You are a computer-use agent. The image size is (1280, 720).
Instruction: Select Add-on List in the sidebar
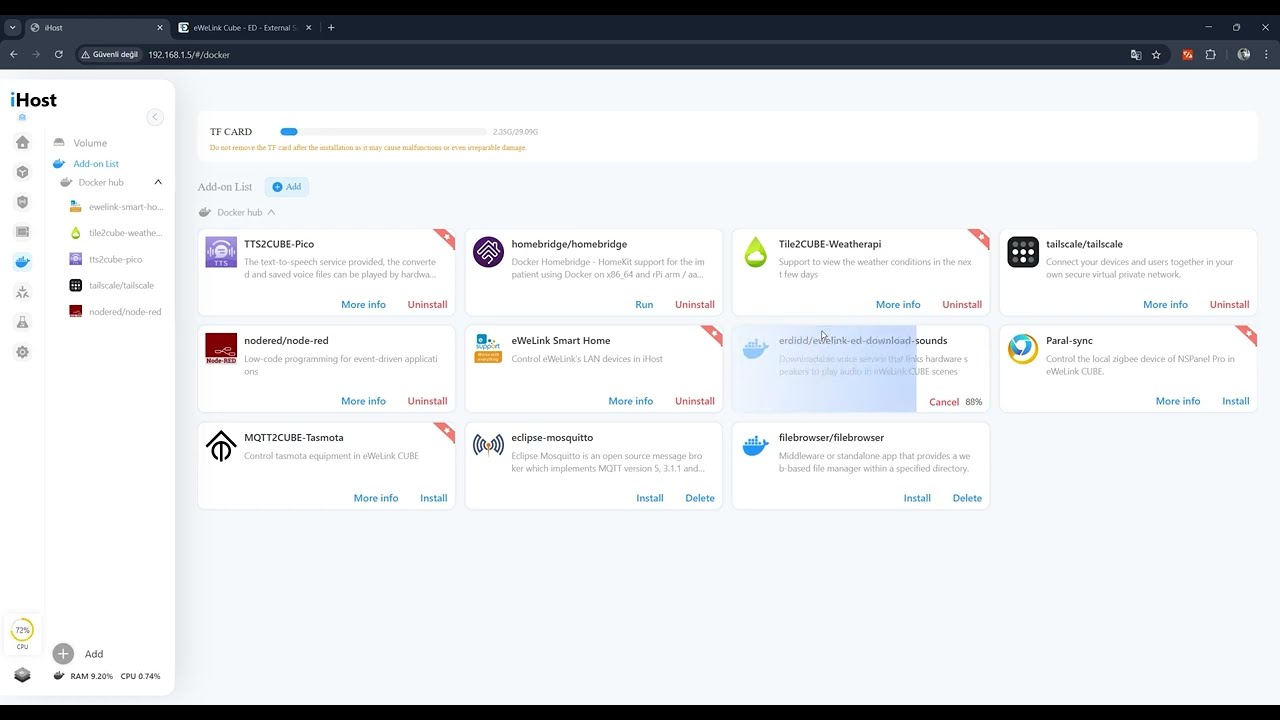(96, 164)
